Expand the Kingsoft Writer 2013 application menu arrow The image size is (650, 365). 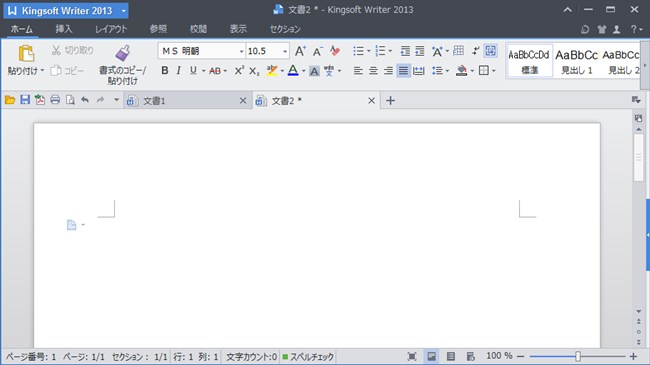pos(124,11)
